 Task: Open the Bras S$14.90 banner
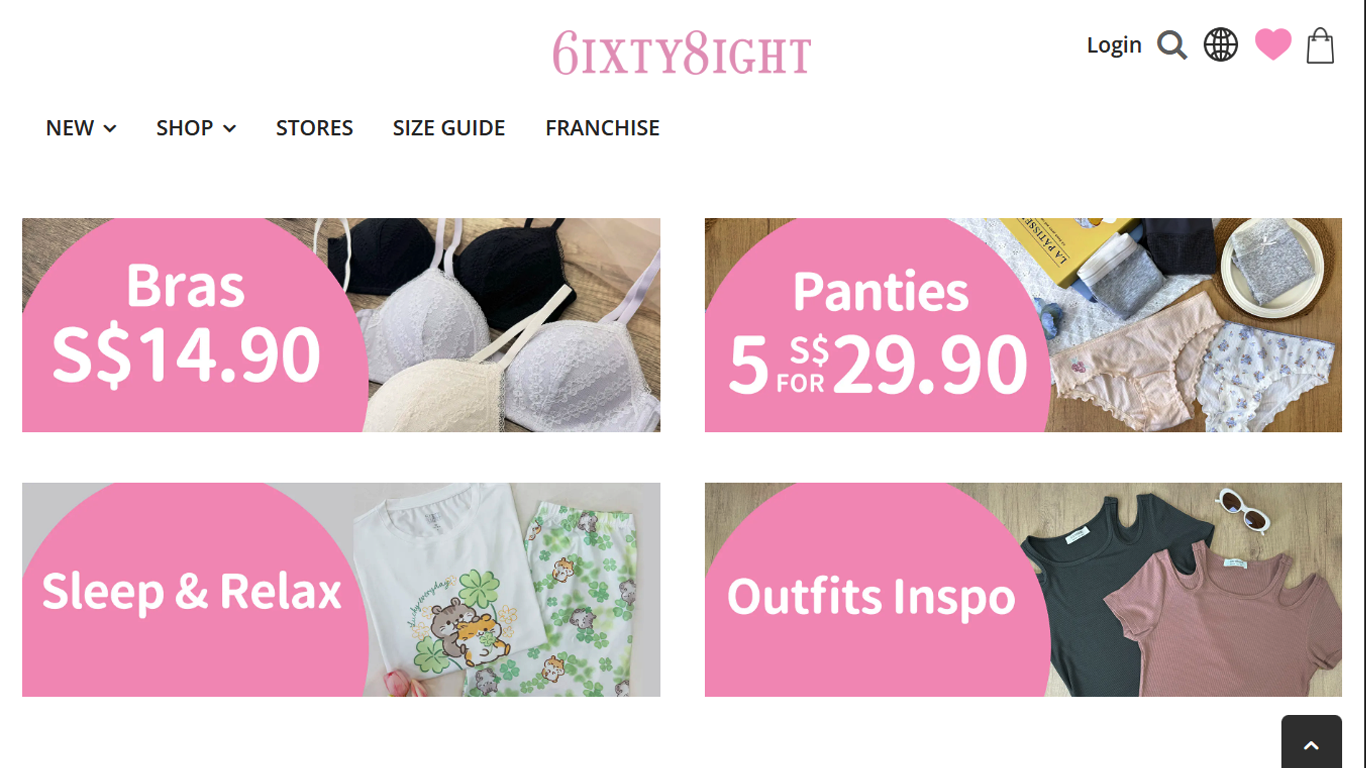(341, 325)
